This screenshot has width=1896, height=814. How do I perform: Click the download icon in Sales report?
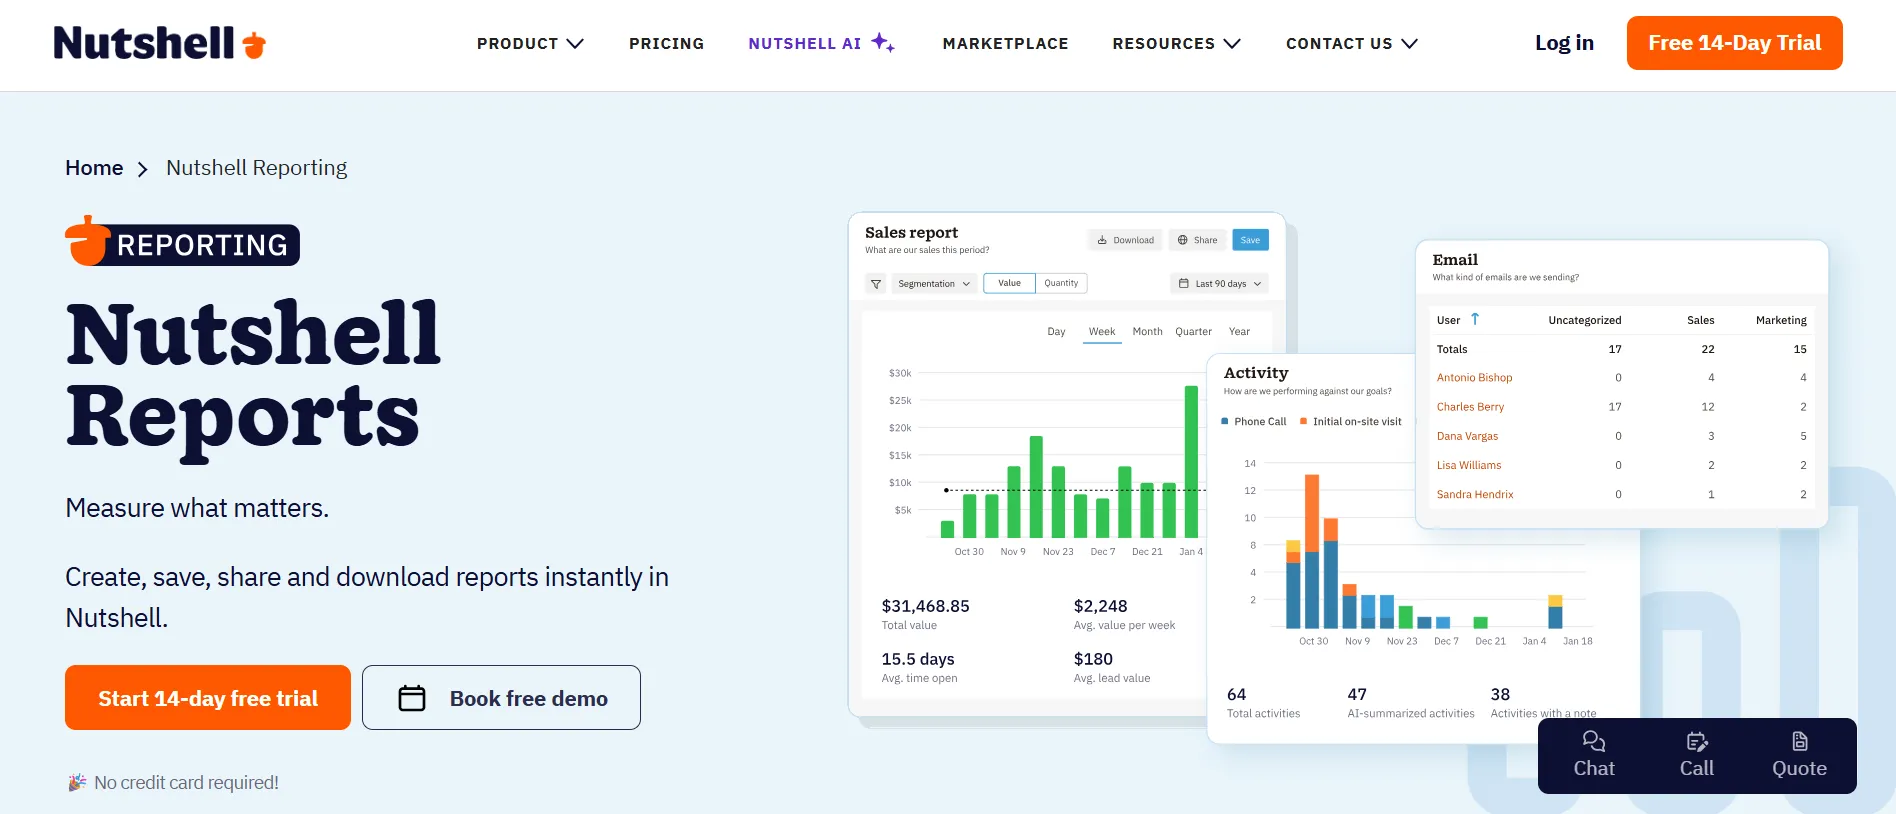(x=1102, y=240)
